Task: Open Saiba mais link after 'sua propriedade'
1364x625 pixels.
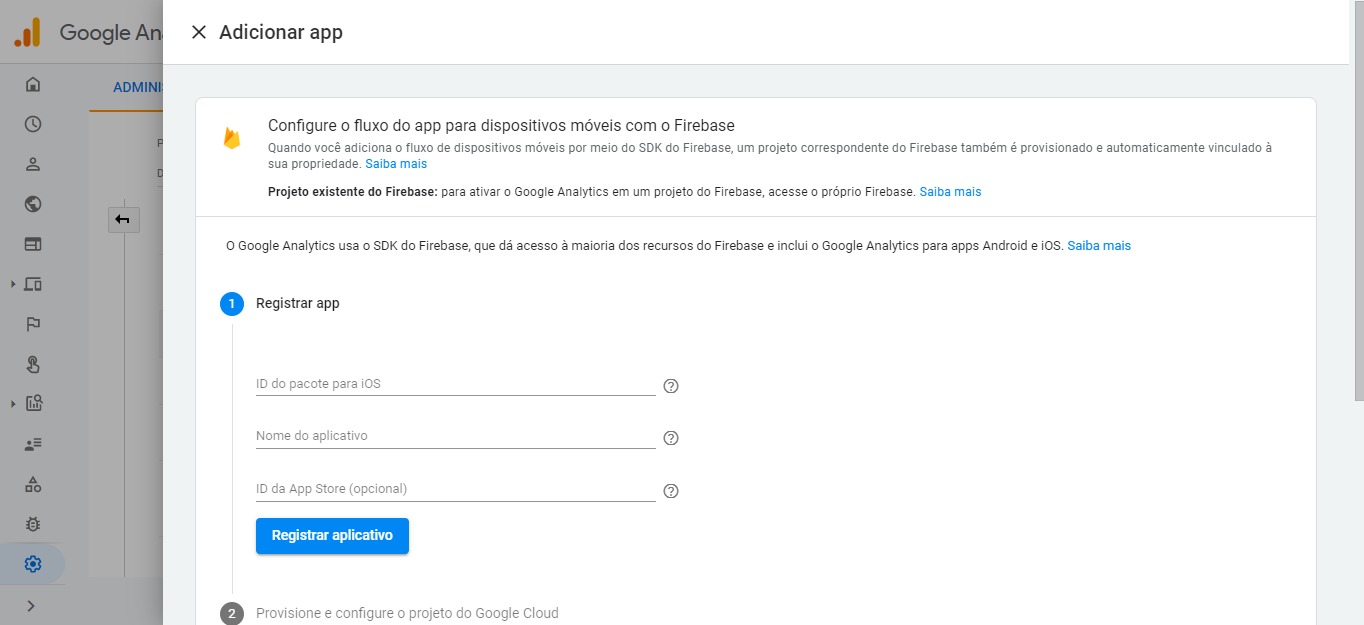Action: (396, 163)
